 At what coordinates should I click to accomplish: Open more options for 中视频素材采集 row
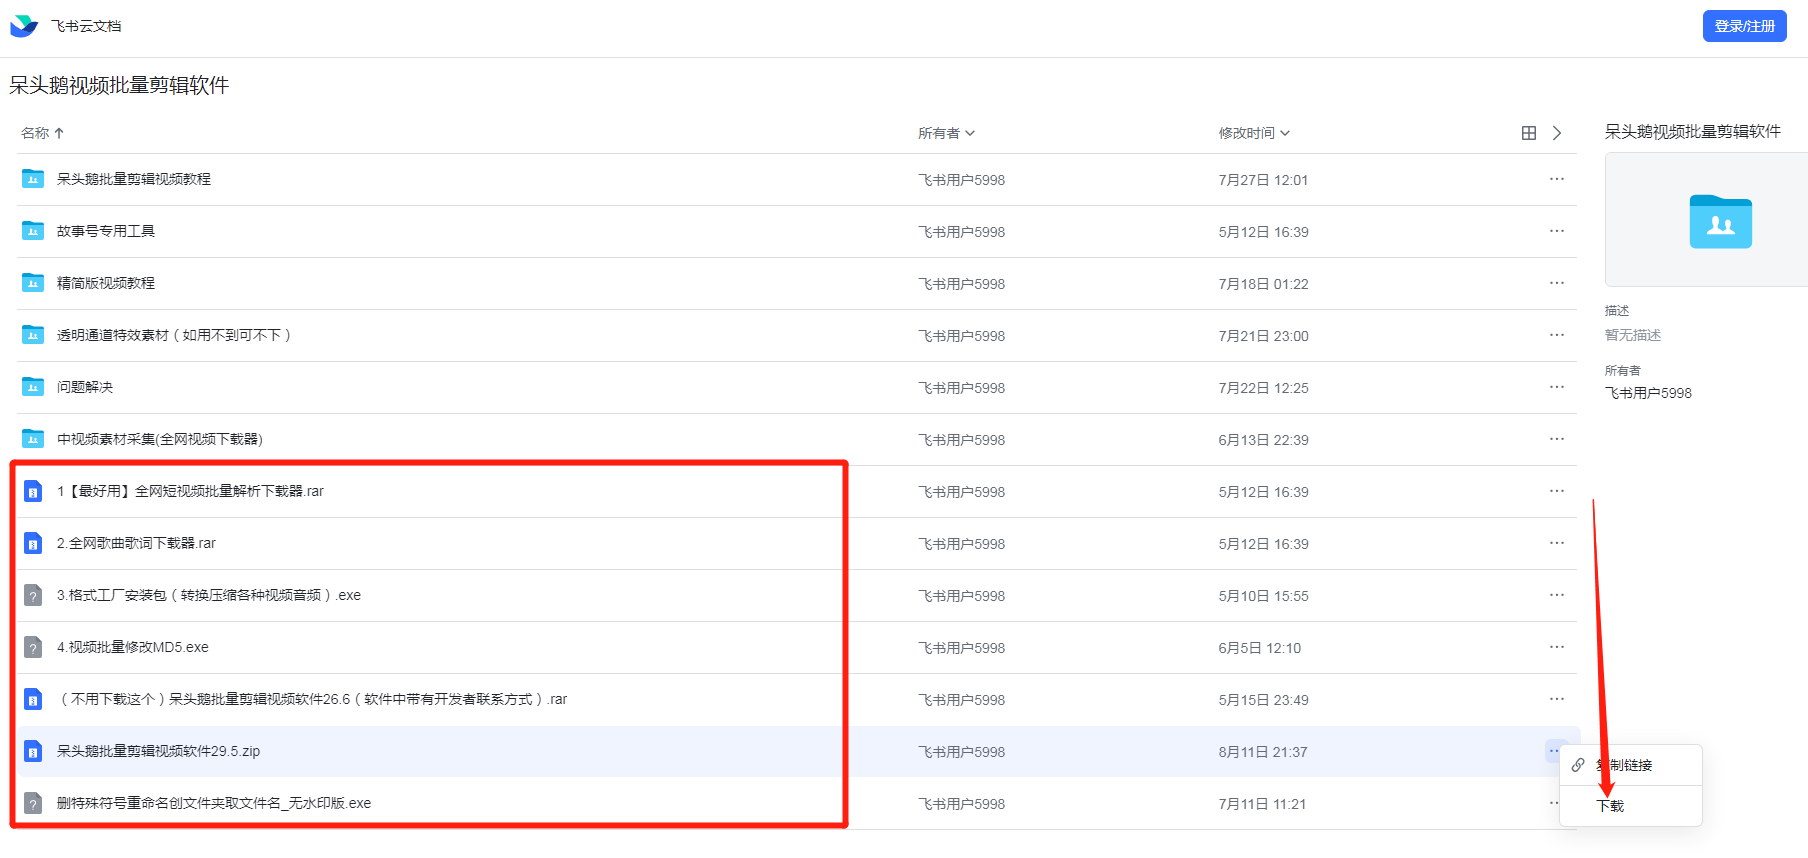[x=1556, y=439]
